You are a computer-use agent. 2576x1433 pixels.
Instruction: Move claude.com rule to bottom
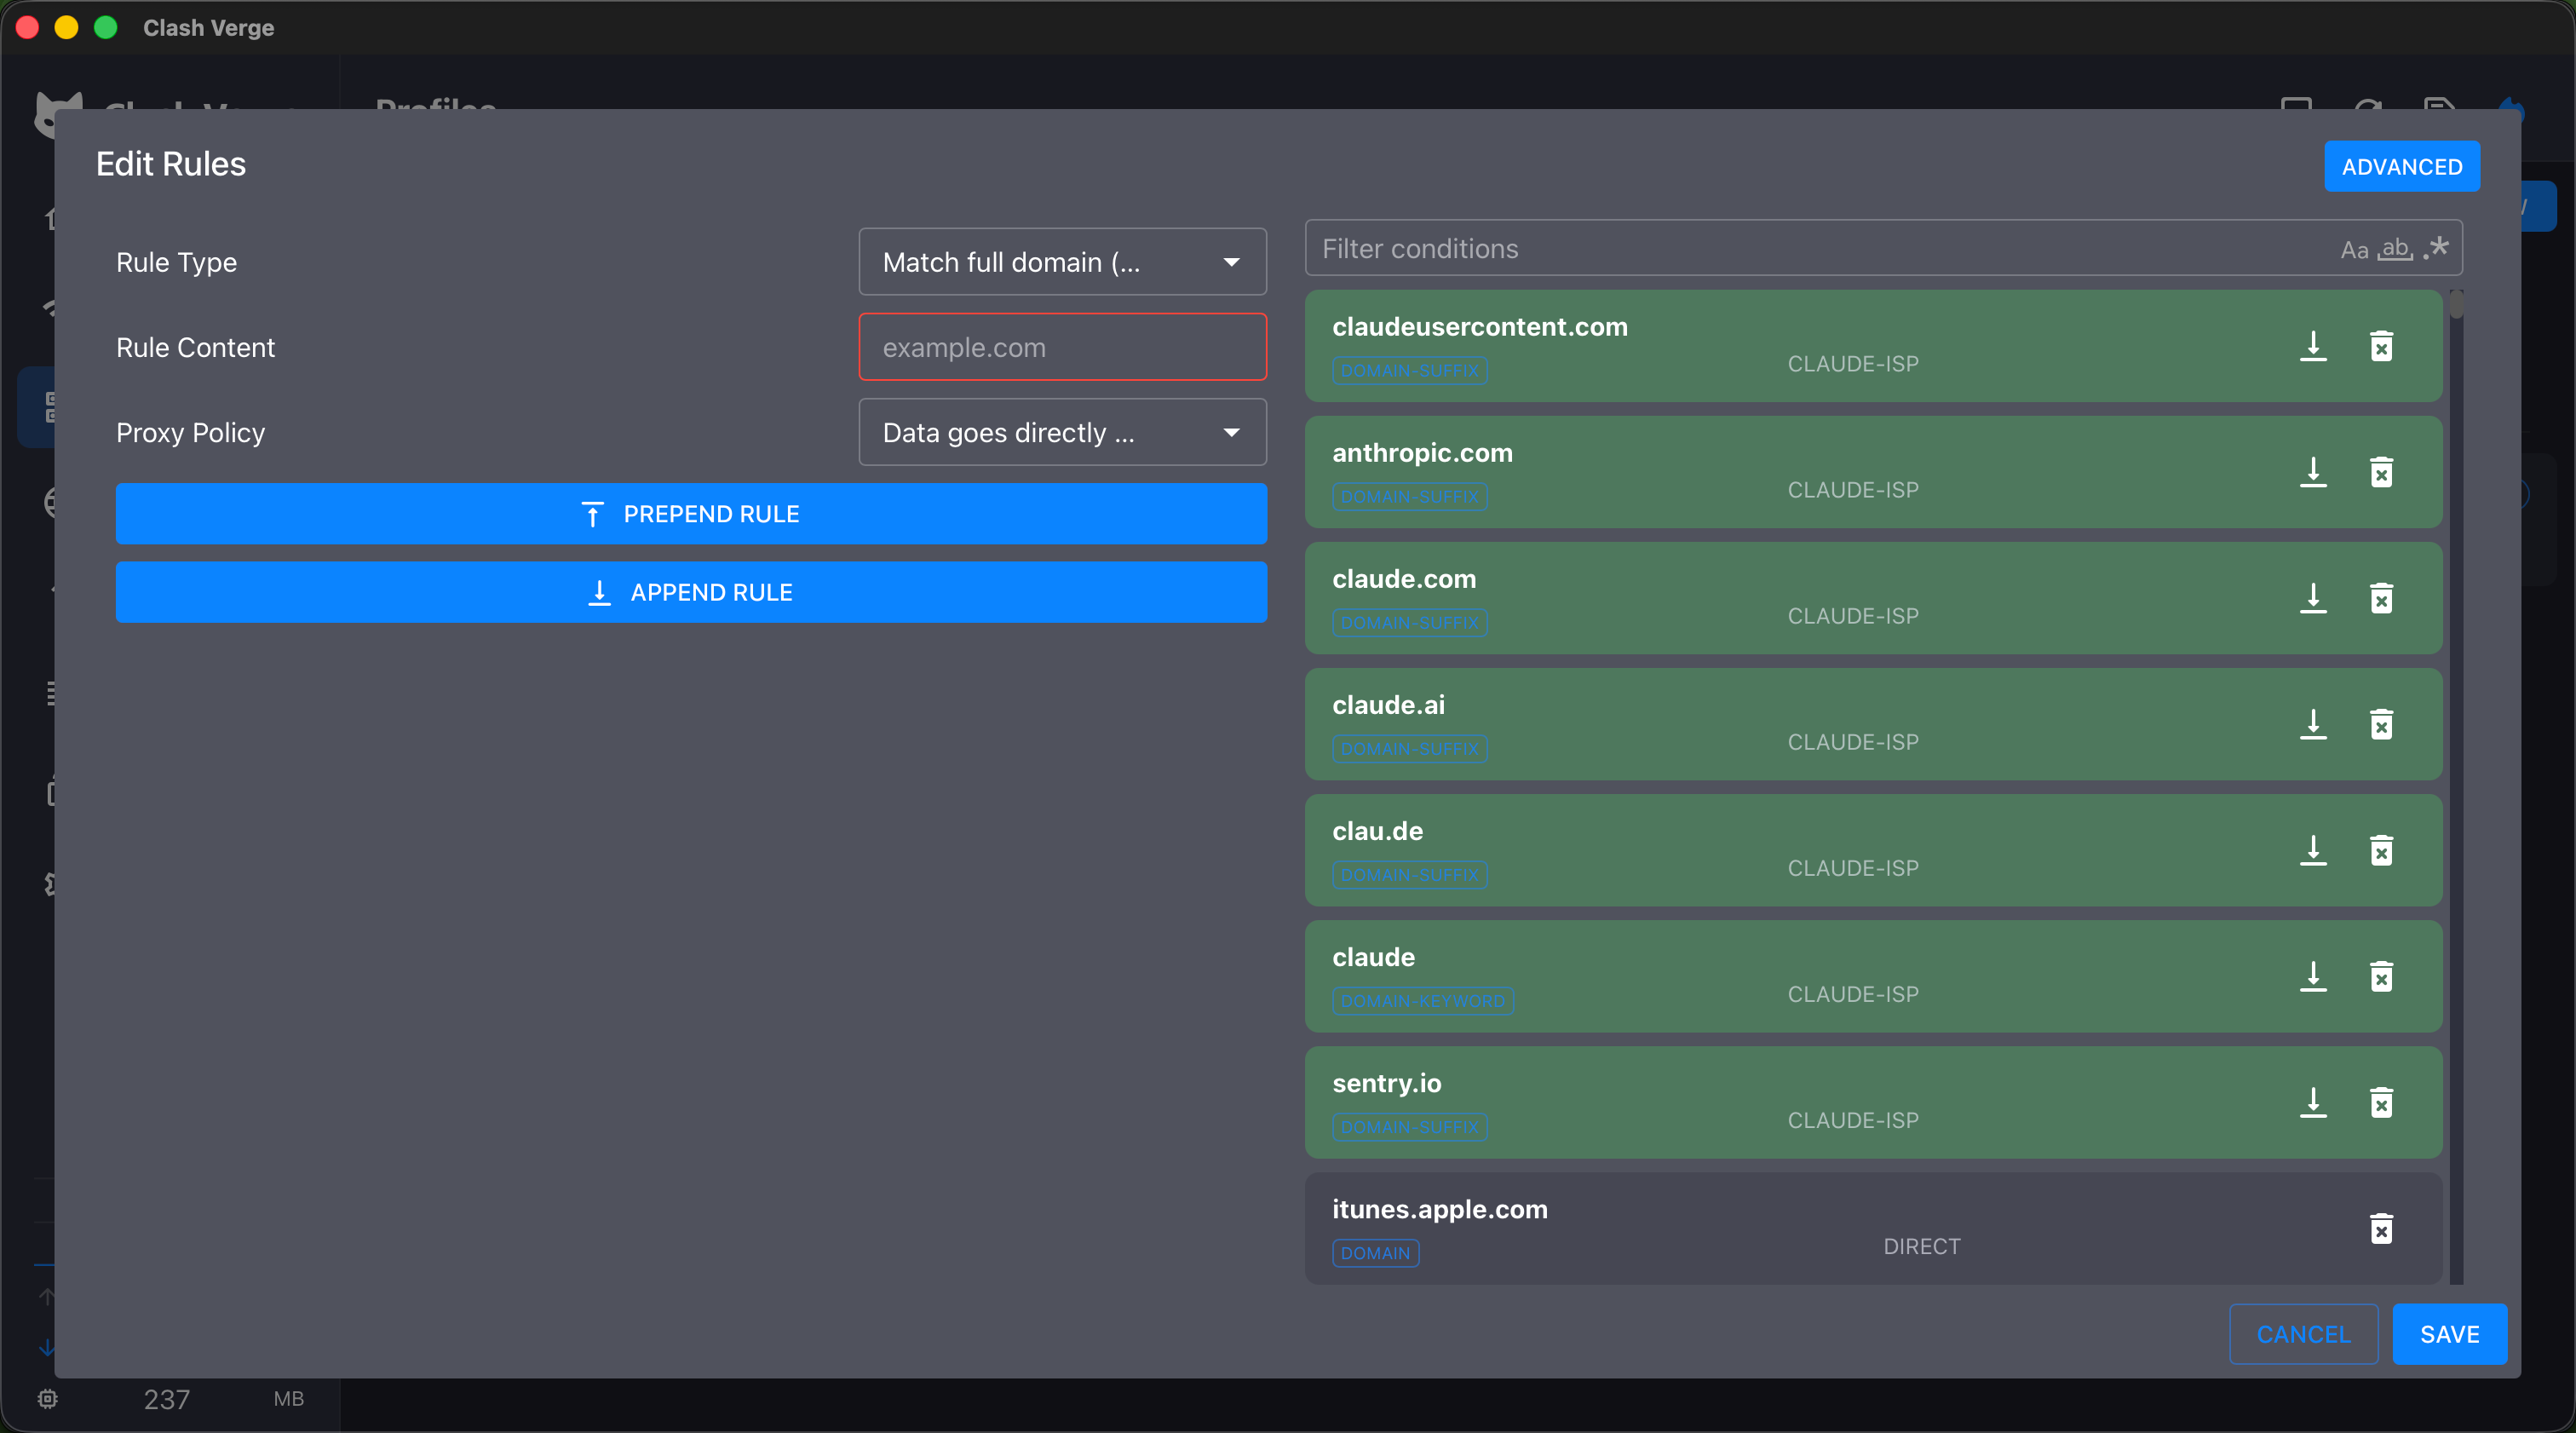pos(2312,598)
